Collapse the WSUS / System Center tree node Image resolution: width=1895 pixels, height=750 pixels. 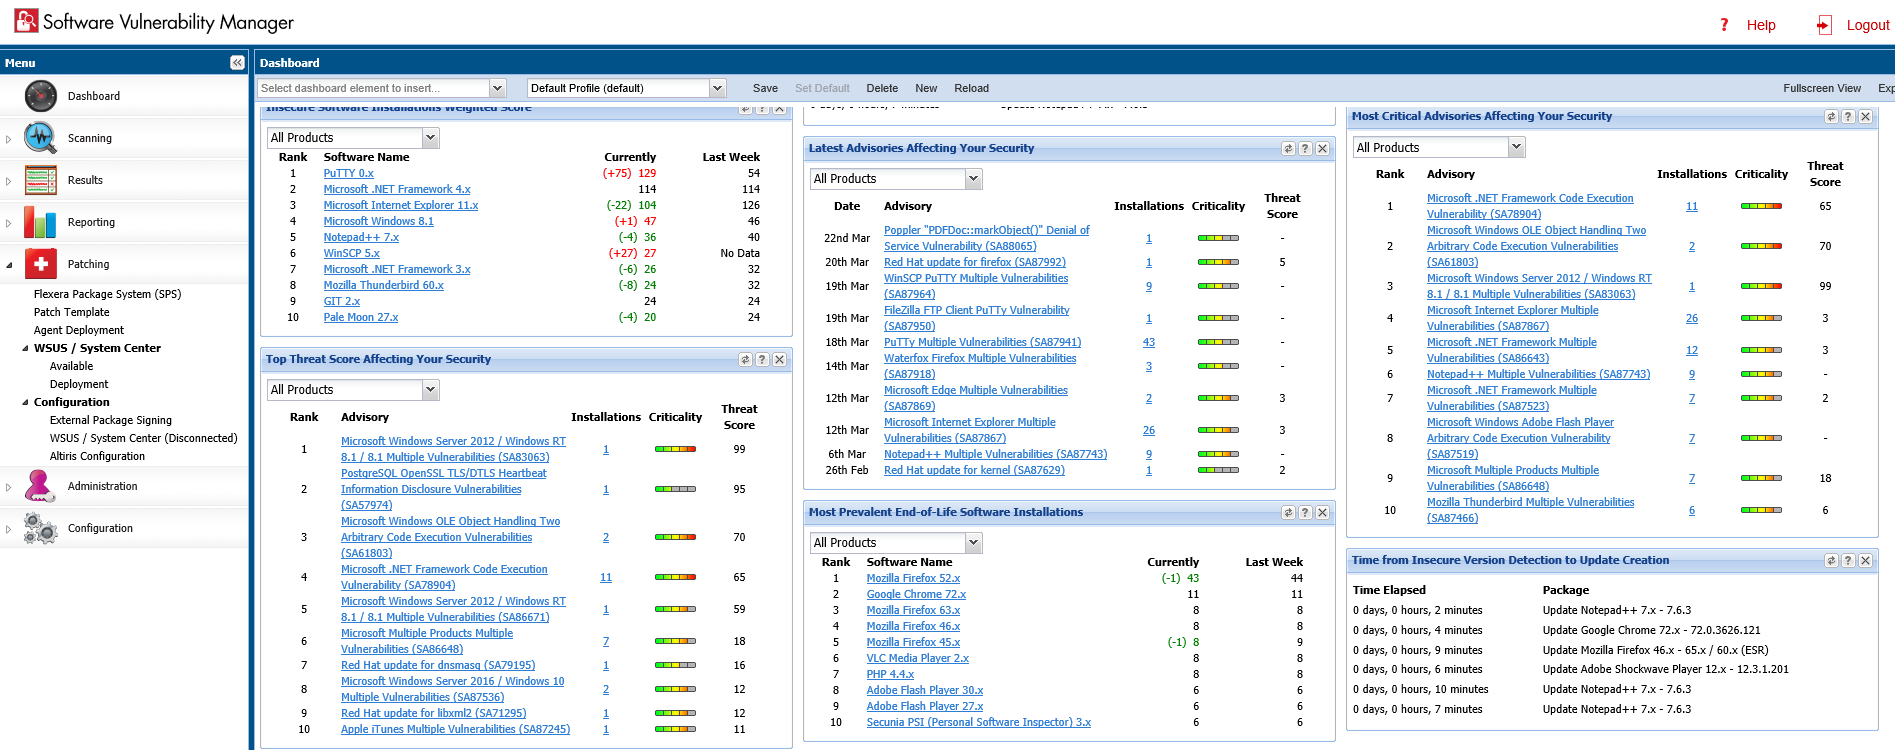click(x=26, y=349)
